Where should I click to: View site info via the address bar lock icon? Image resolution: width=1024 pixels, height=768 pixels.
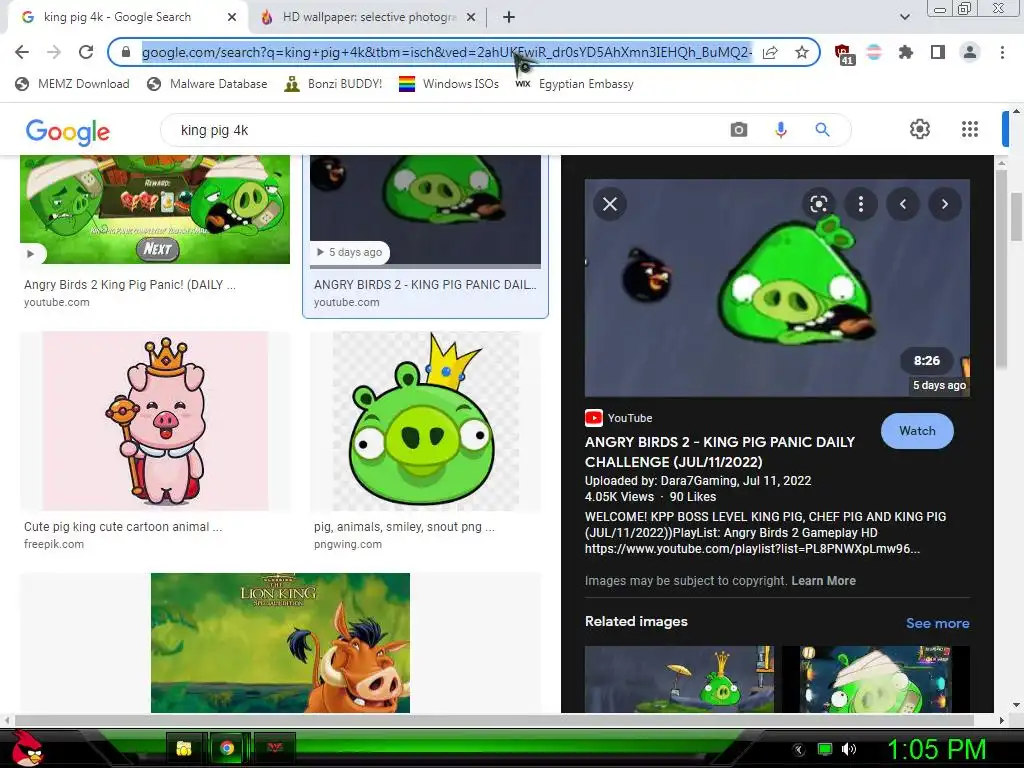pos(126,52)
